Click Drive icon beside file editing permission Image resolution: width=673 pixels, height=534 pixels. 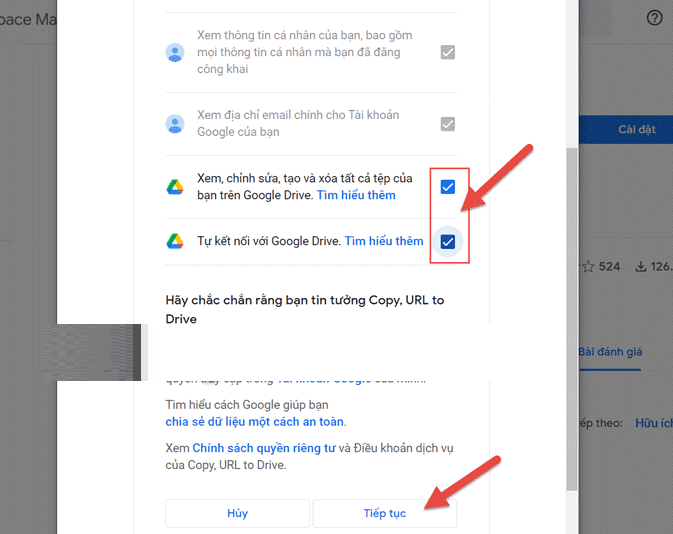click(175, 187)
